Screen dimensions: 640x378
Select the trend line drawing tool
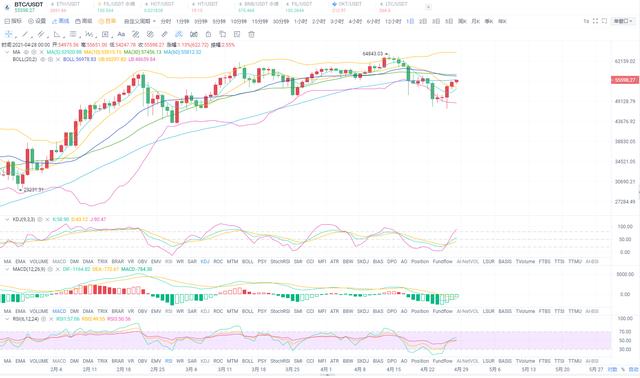tap(25, 34)
